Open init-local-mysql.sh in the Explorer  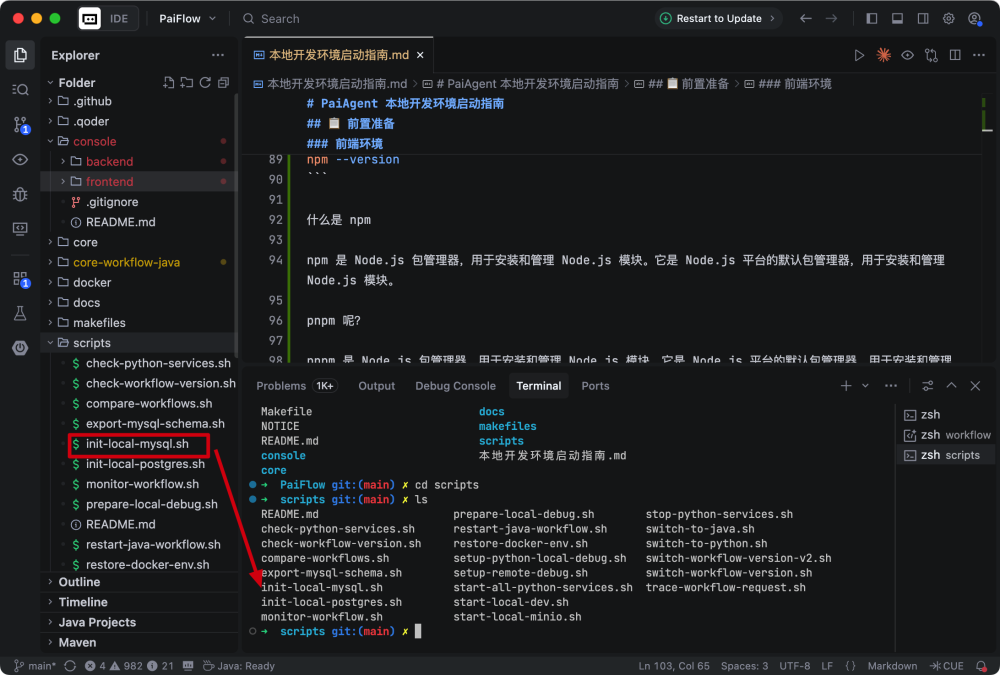tap(137, 444)
